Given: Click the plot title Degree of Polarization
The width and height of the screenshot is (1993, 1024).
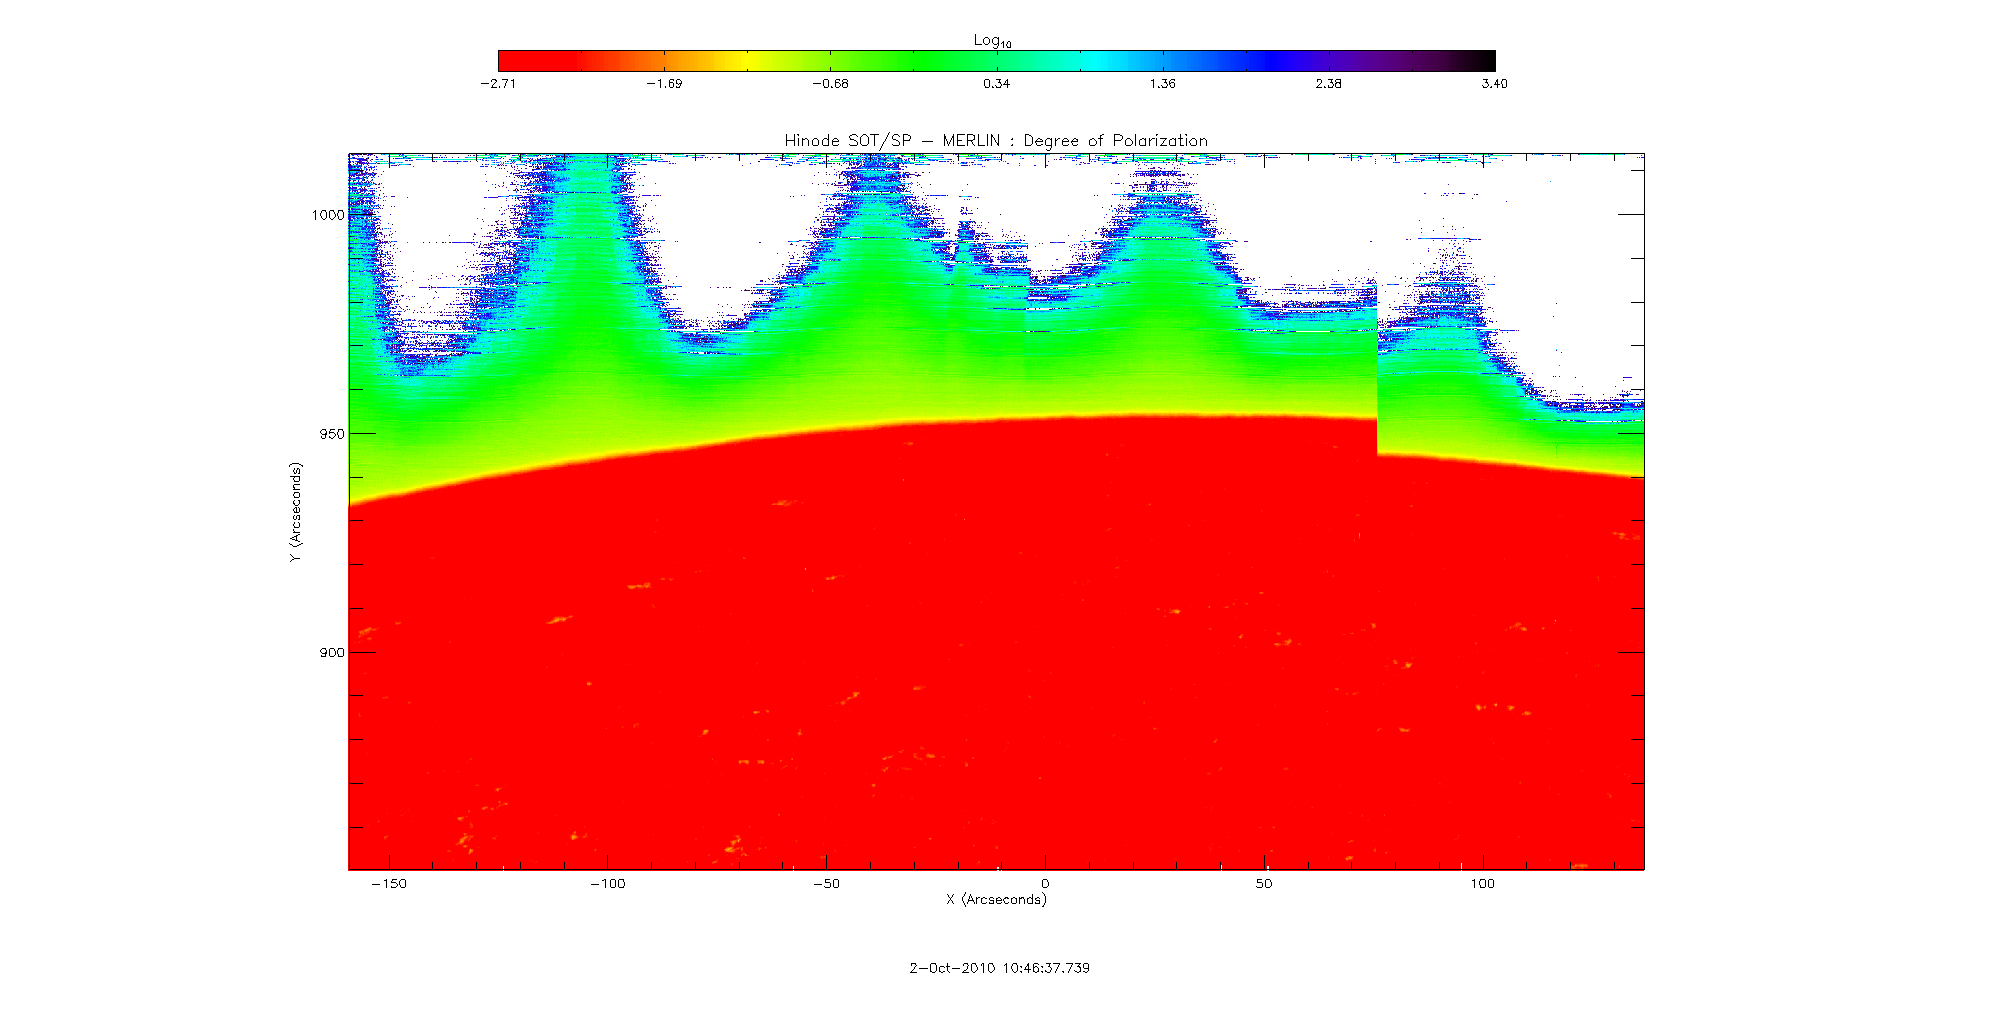Looking at the screenshot, I should tap(996, 141).
